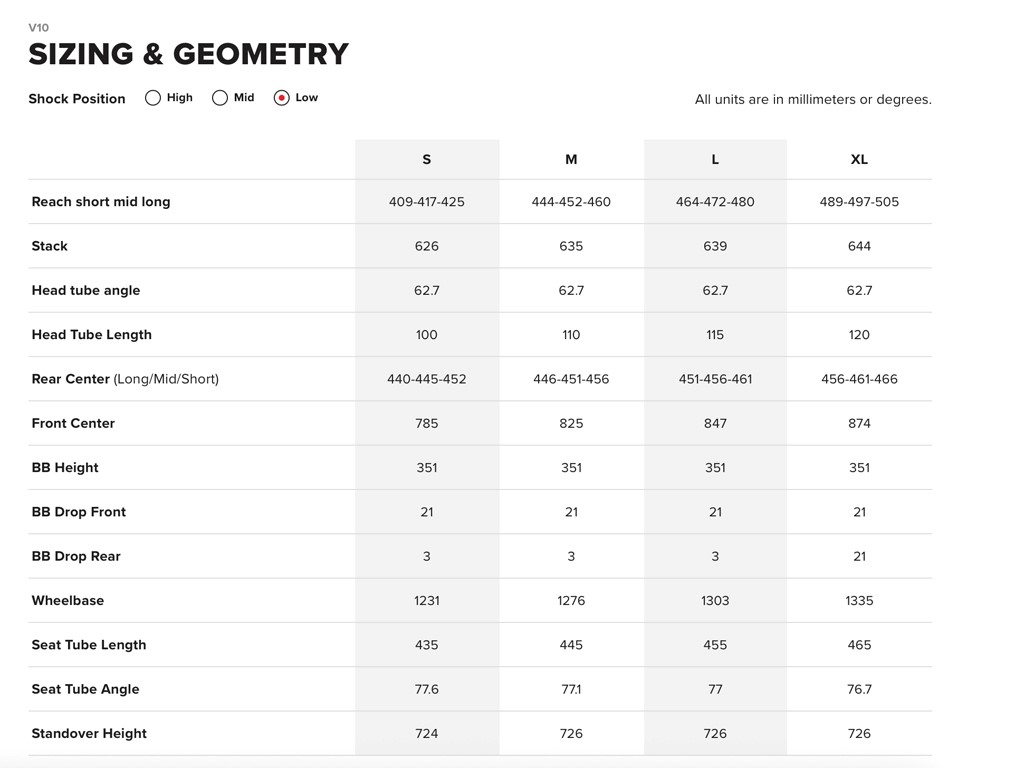Click the L size column header
The width and height of the screenshot is (1024, 768).
tap(715, 160)
